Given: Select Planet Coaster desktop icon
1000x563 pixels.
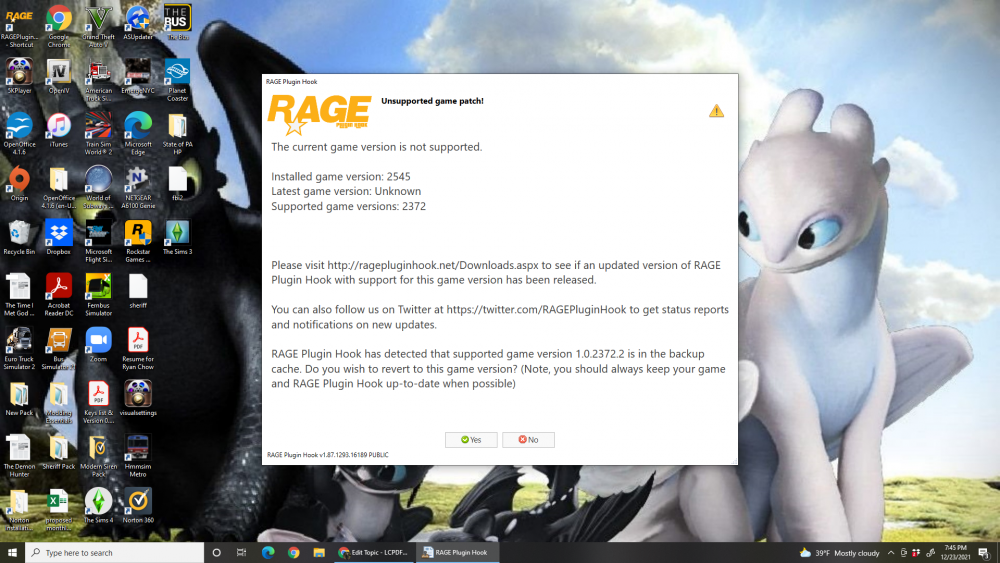Looking at the screenshot, I should click(x=177, y=80).
